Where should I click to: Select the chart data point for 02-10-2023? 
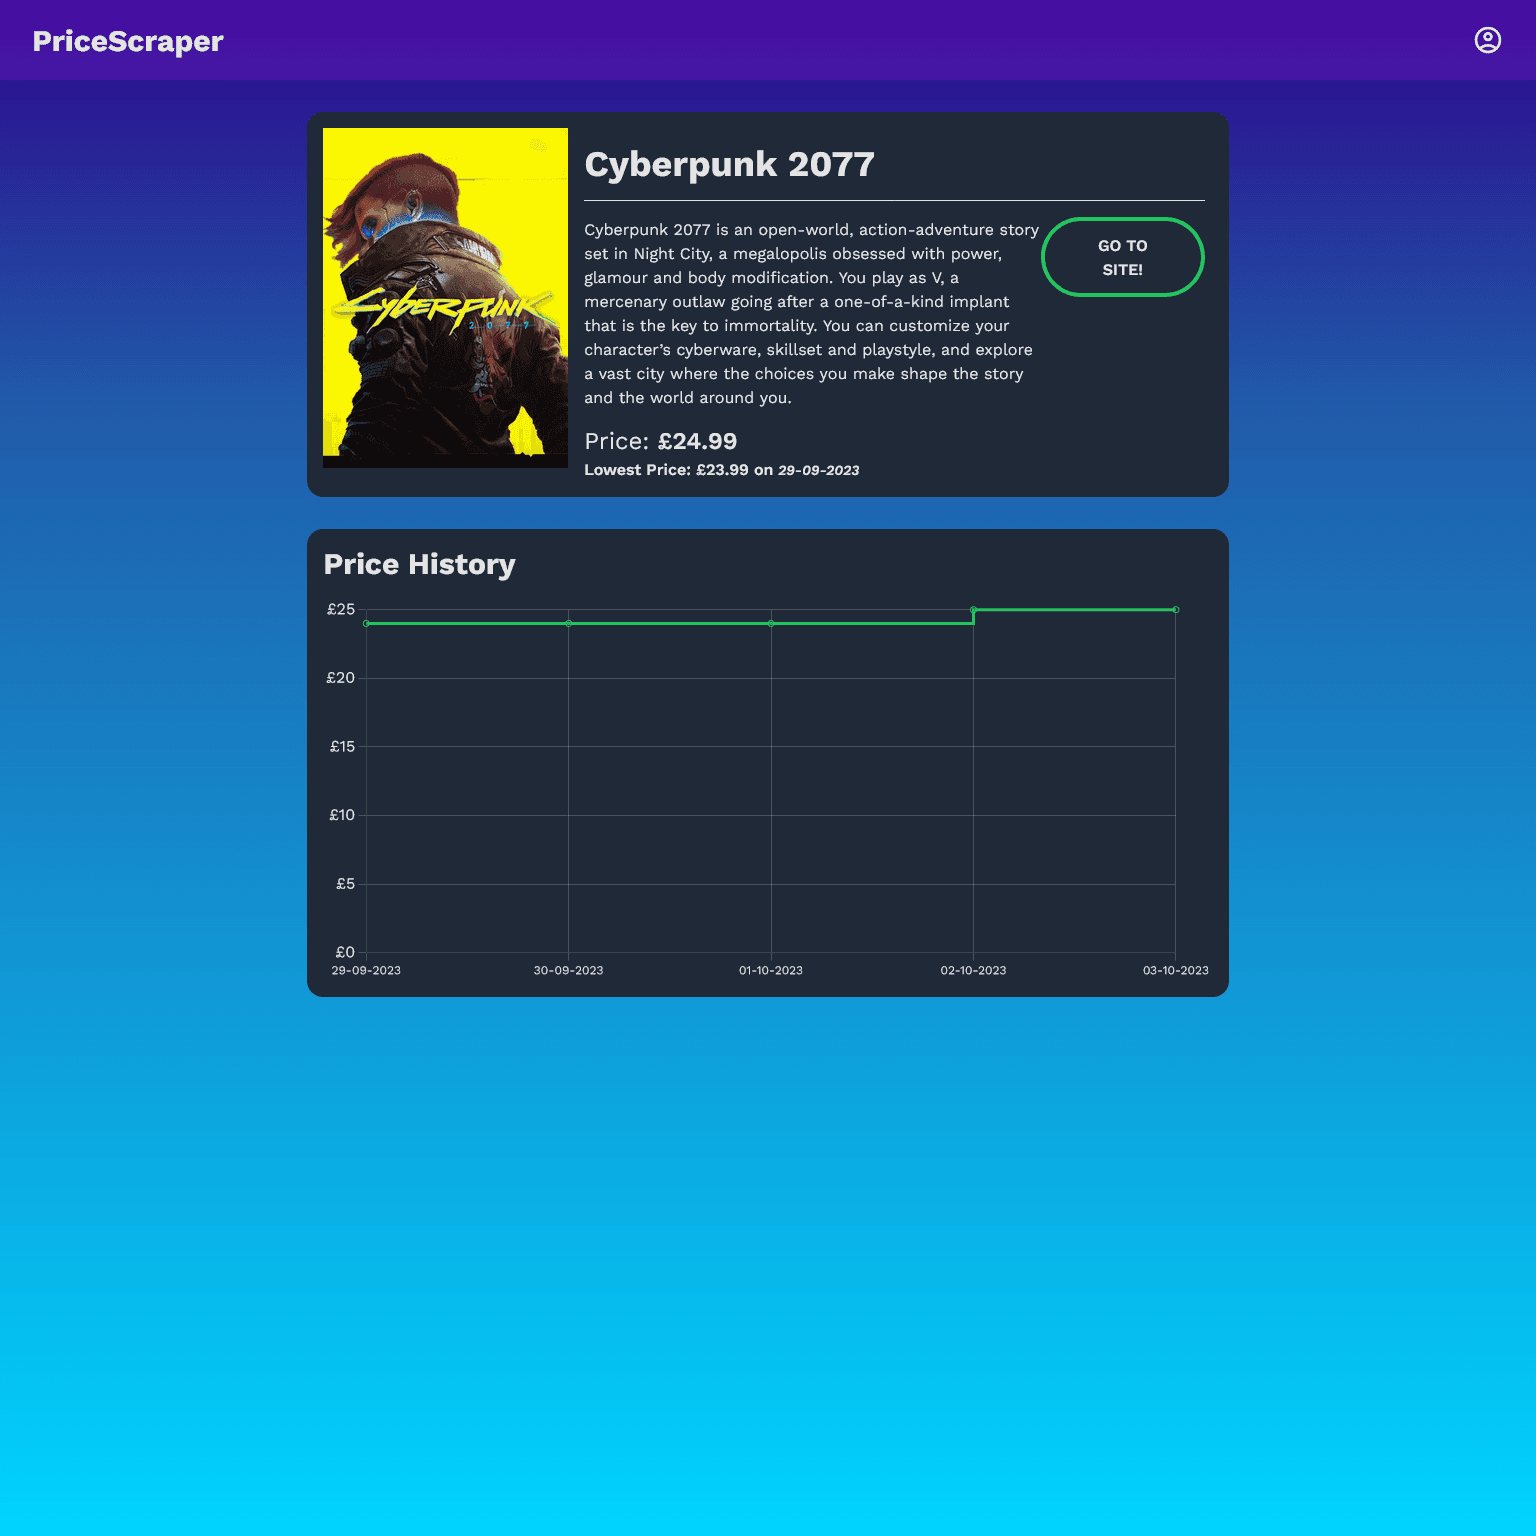pyautogui.click(x=973, y=608)
